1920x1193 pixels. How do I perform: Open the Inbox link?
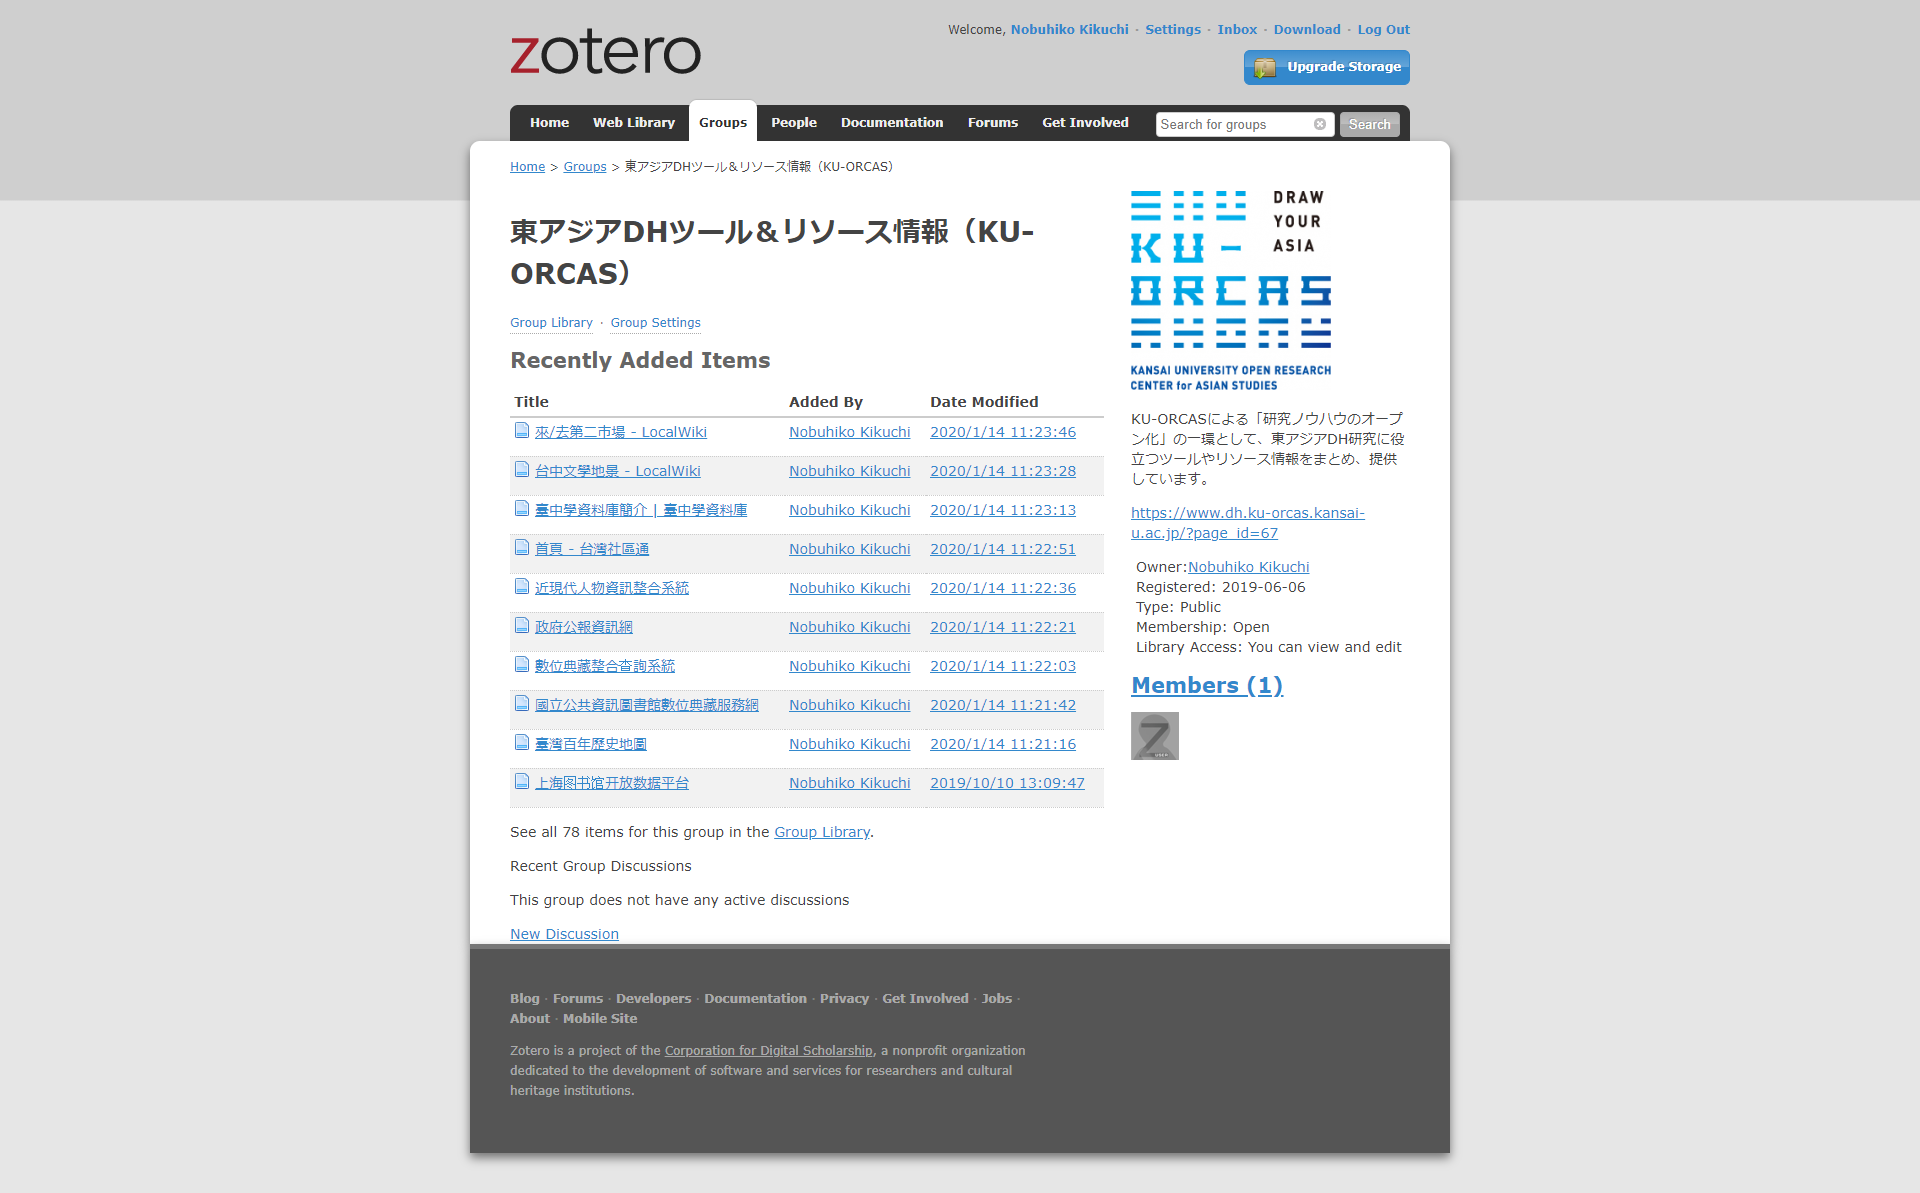(x=1237, y=29)
